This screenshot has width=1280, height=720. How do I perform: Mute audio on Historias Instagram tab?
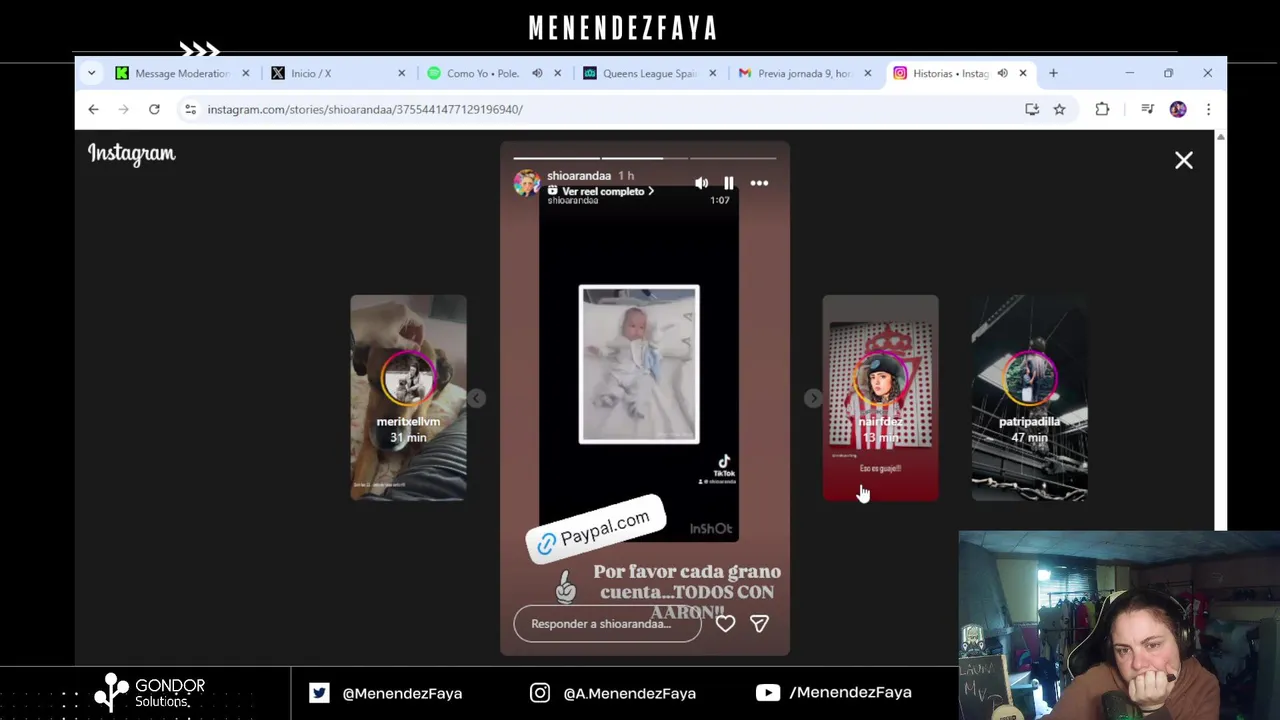pyautogui.click(x=1002, y=73)
